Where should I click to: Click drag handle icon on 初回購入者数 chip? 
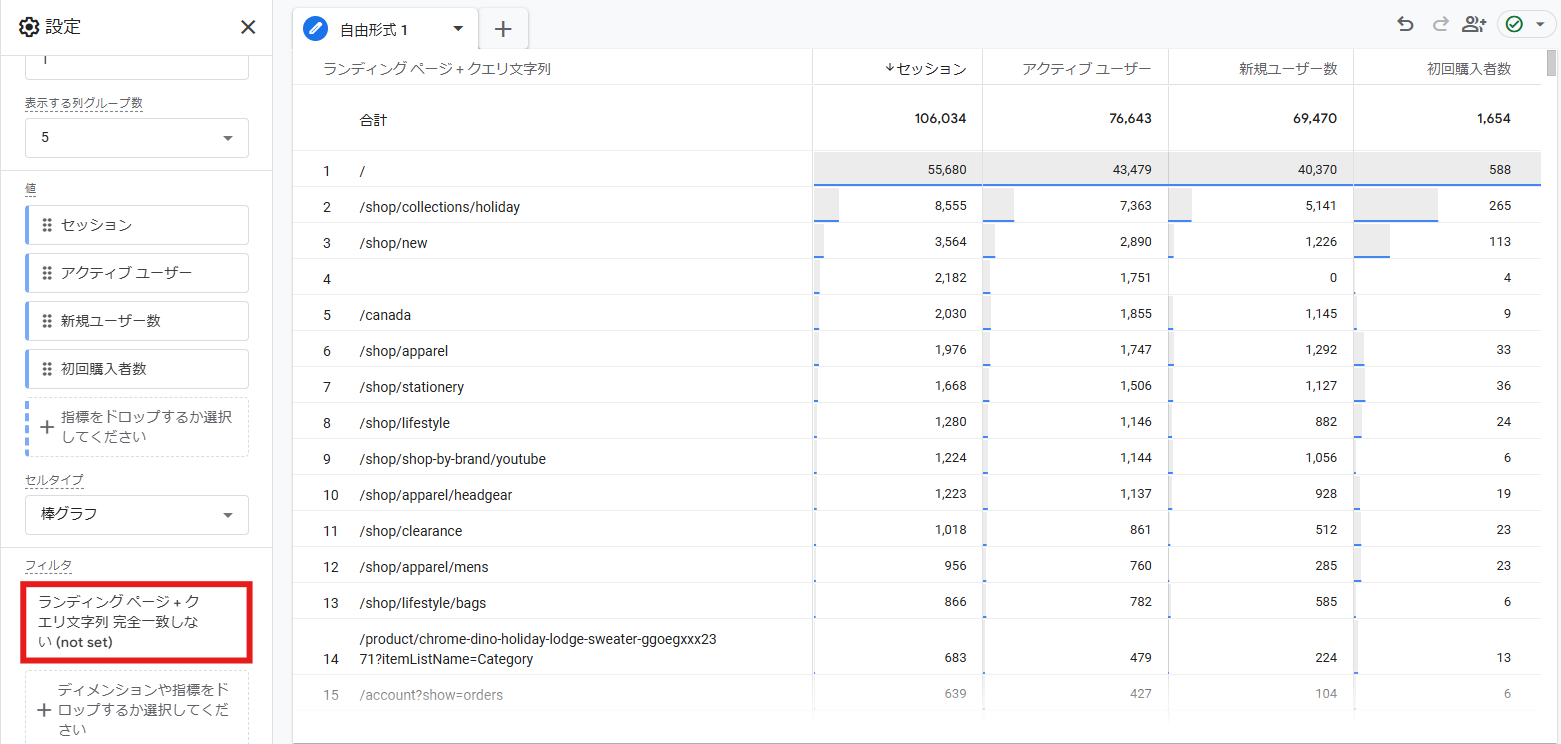coord(47,369)
